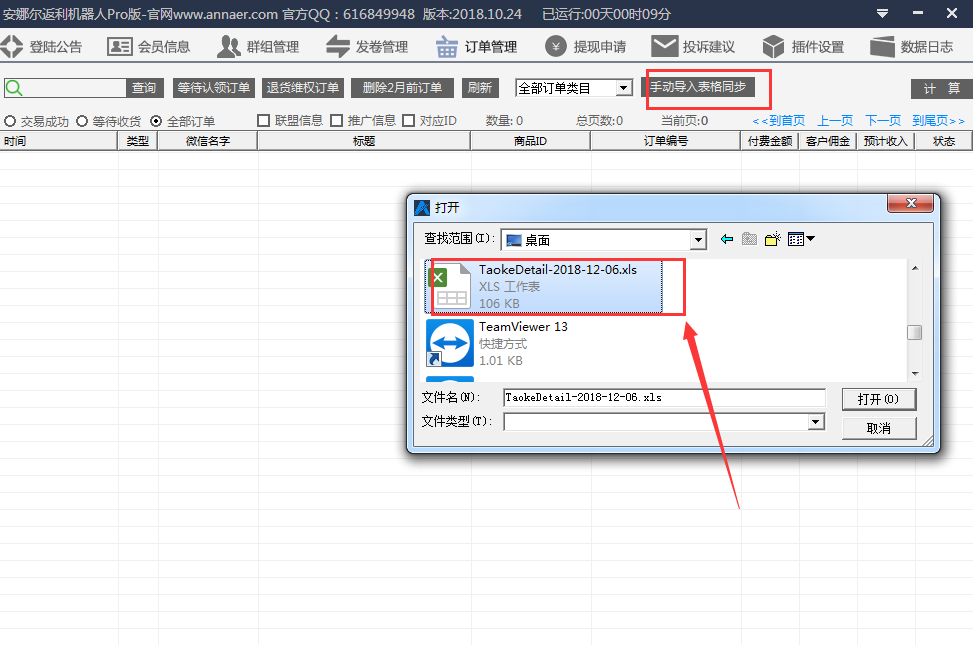Check the 推广信息 checkbox
This screenshot has height=645, width=973.
(x=336, y=120)
